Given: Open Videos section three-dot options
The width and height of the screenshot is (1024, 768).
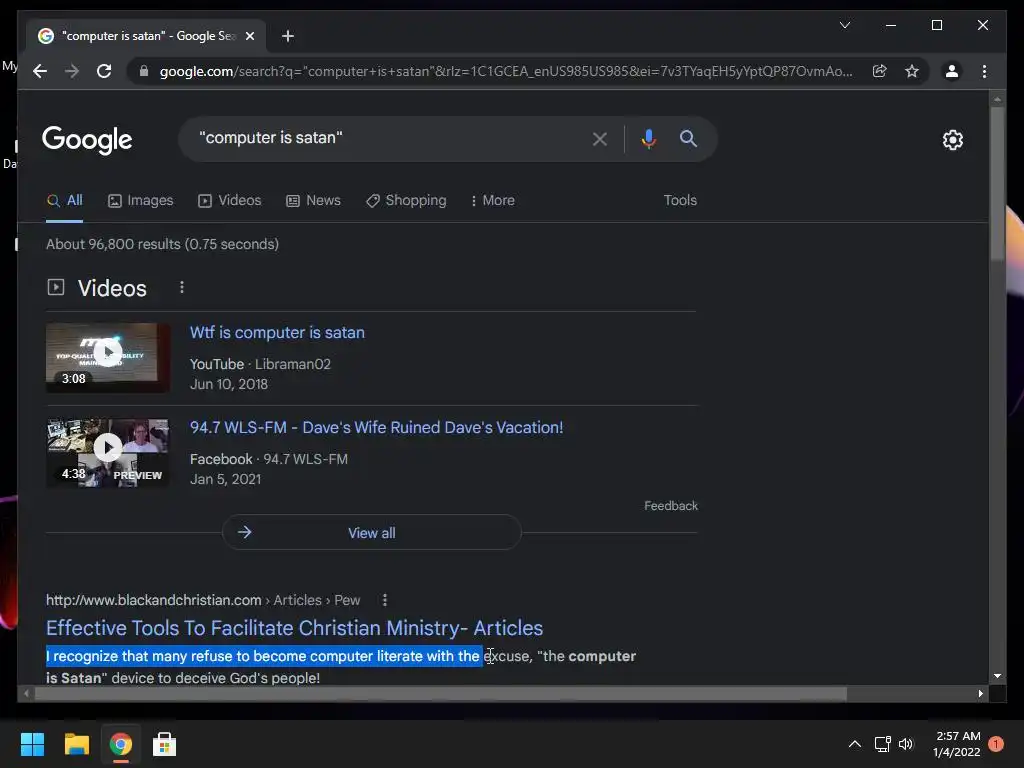Looking at the screenshot, I should click(182, 287).
